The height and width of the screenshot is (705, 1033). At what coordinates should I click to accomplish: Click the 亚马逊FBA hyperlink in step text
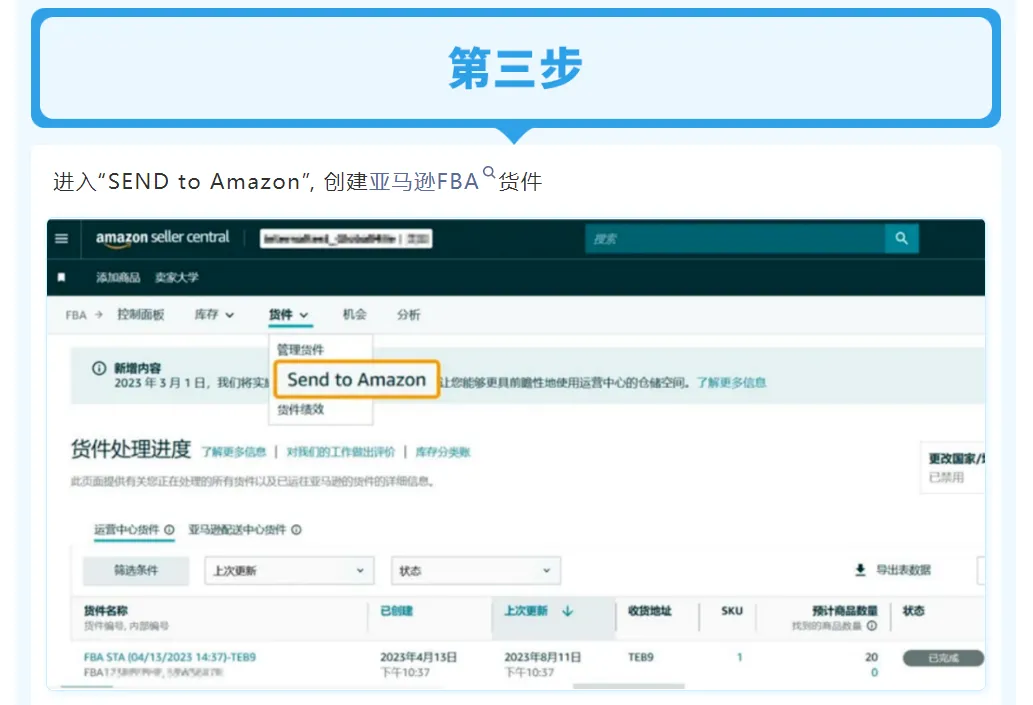click(x=424, y=181)
